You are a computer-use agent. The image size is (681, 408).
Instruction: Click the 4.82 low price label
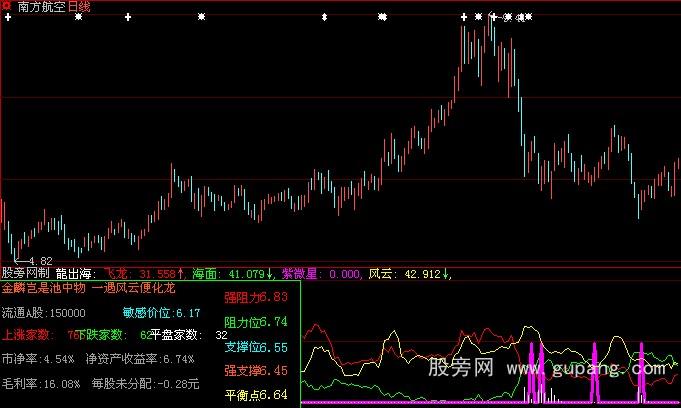pyautogui.click(x=40, y=261)
